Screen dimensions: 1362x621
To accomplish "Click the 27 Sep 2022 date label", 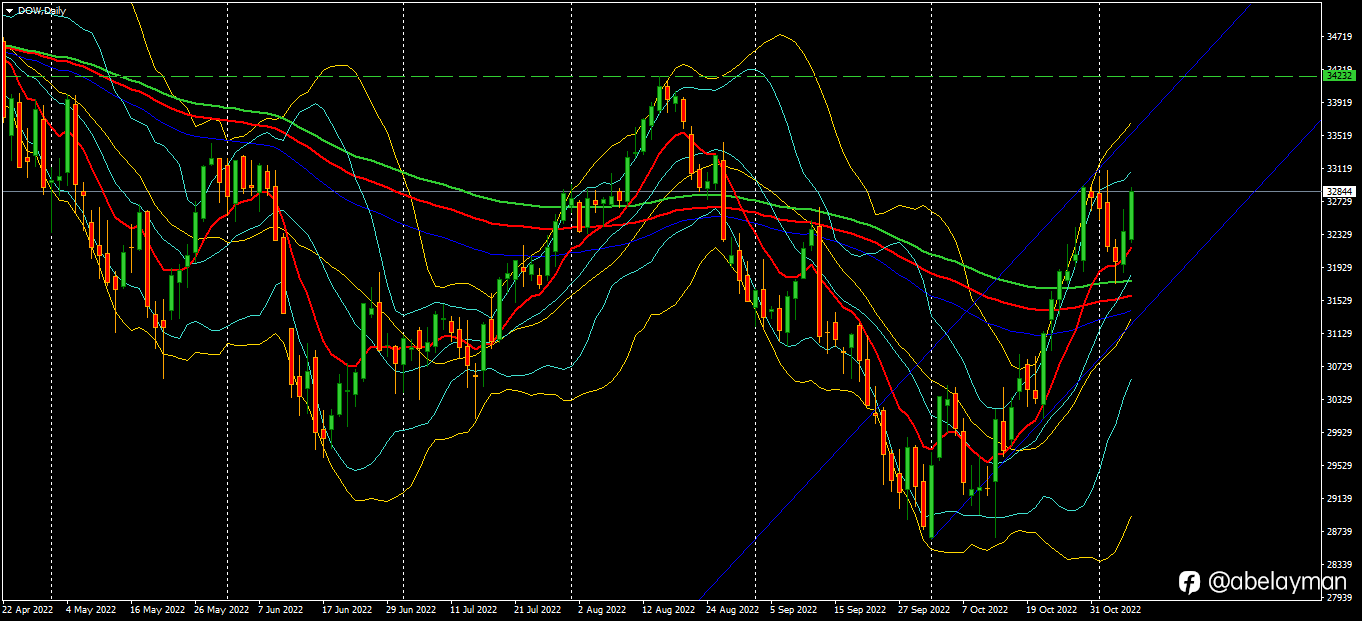I will (924, 608).
